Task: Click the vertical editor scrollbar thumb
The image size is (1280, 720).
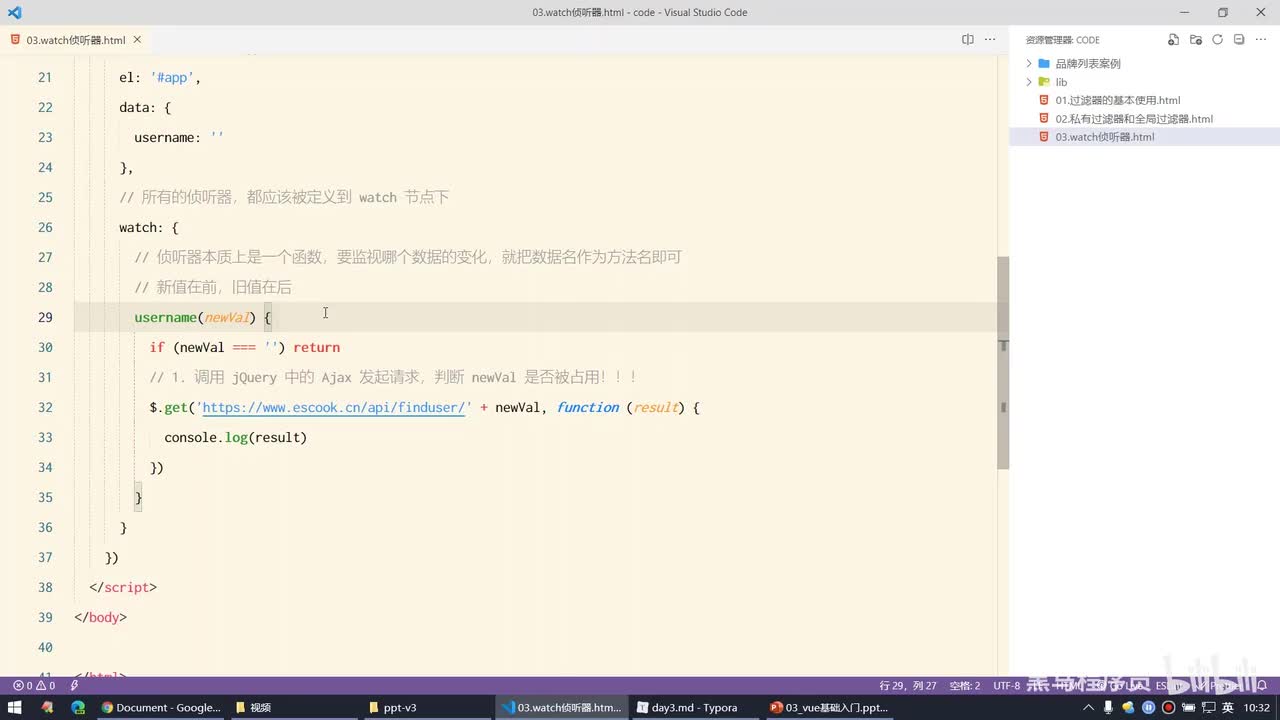Action: click(x=1003, y=362)
